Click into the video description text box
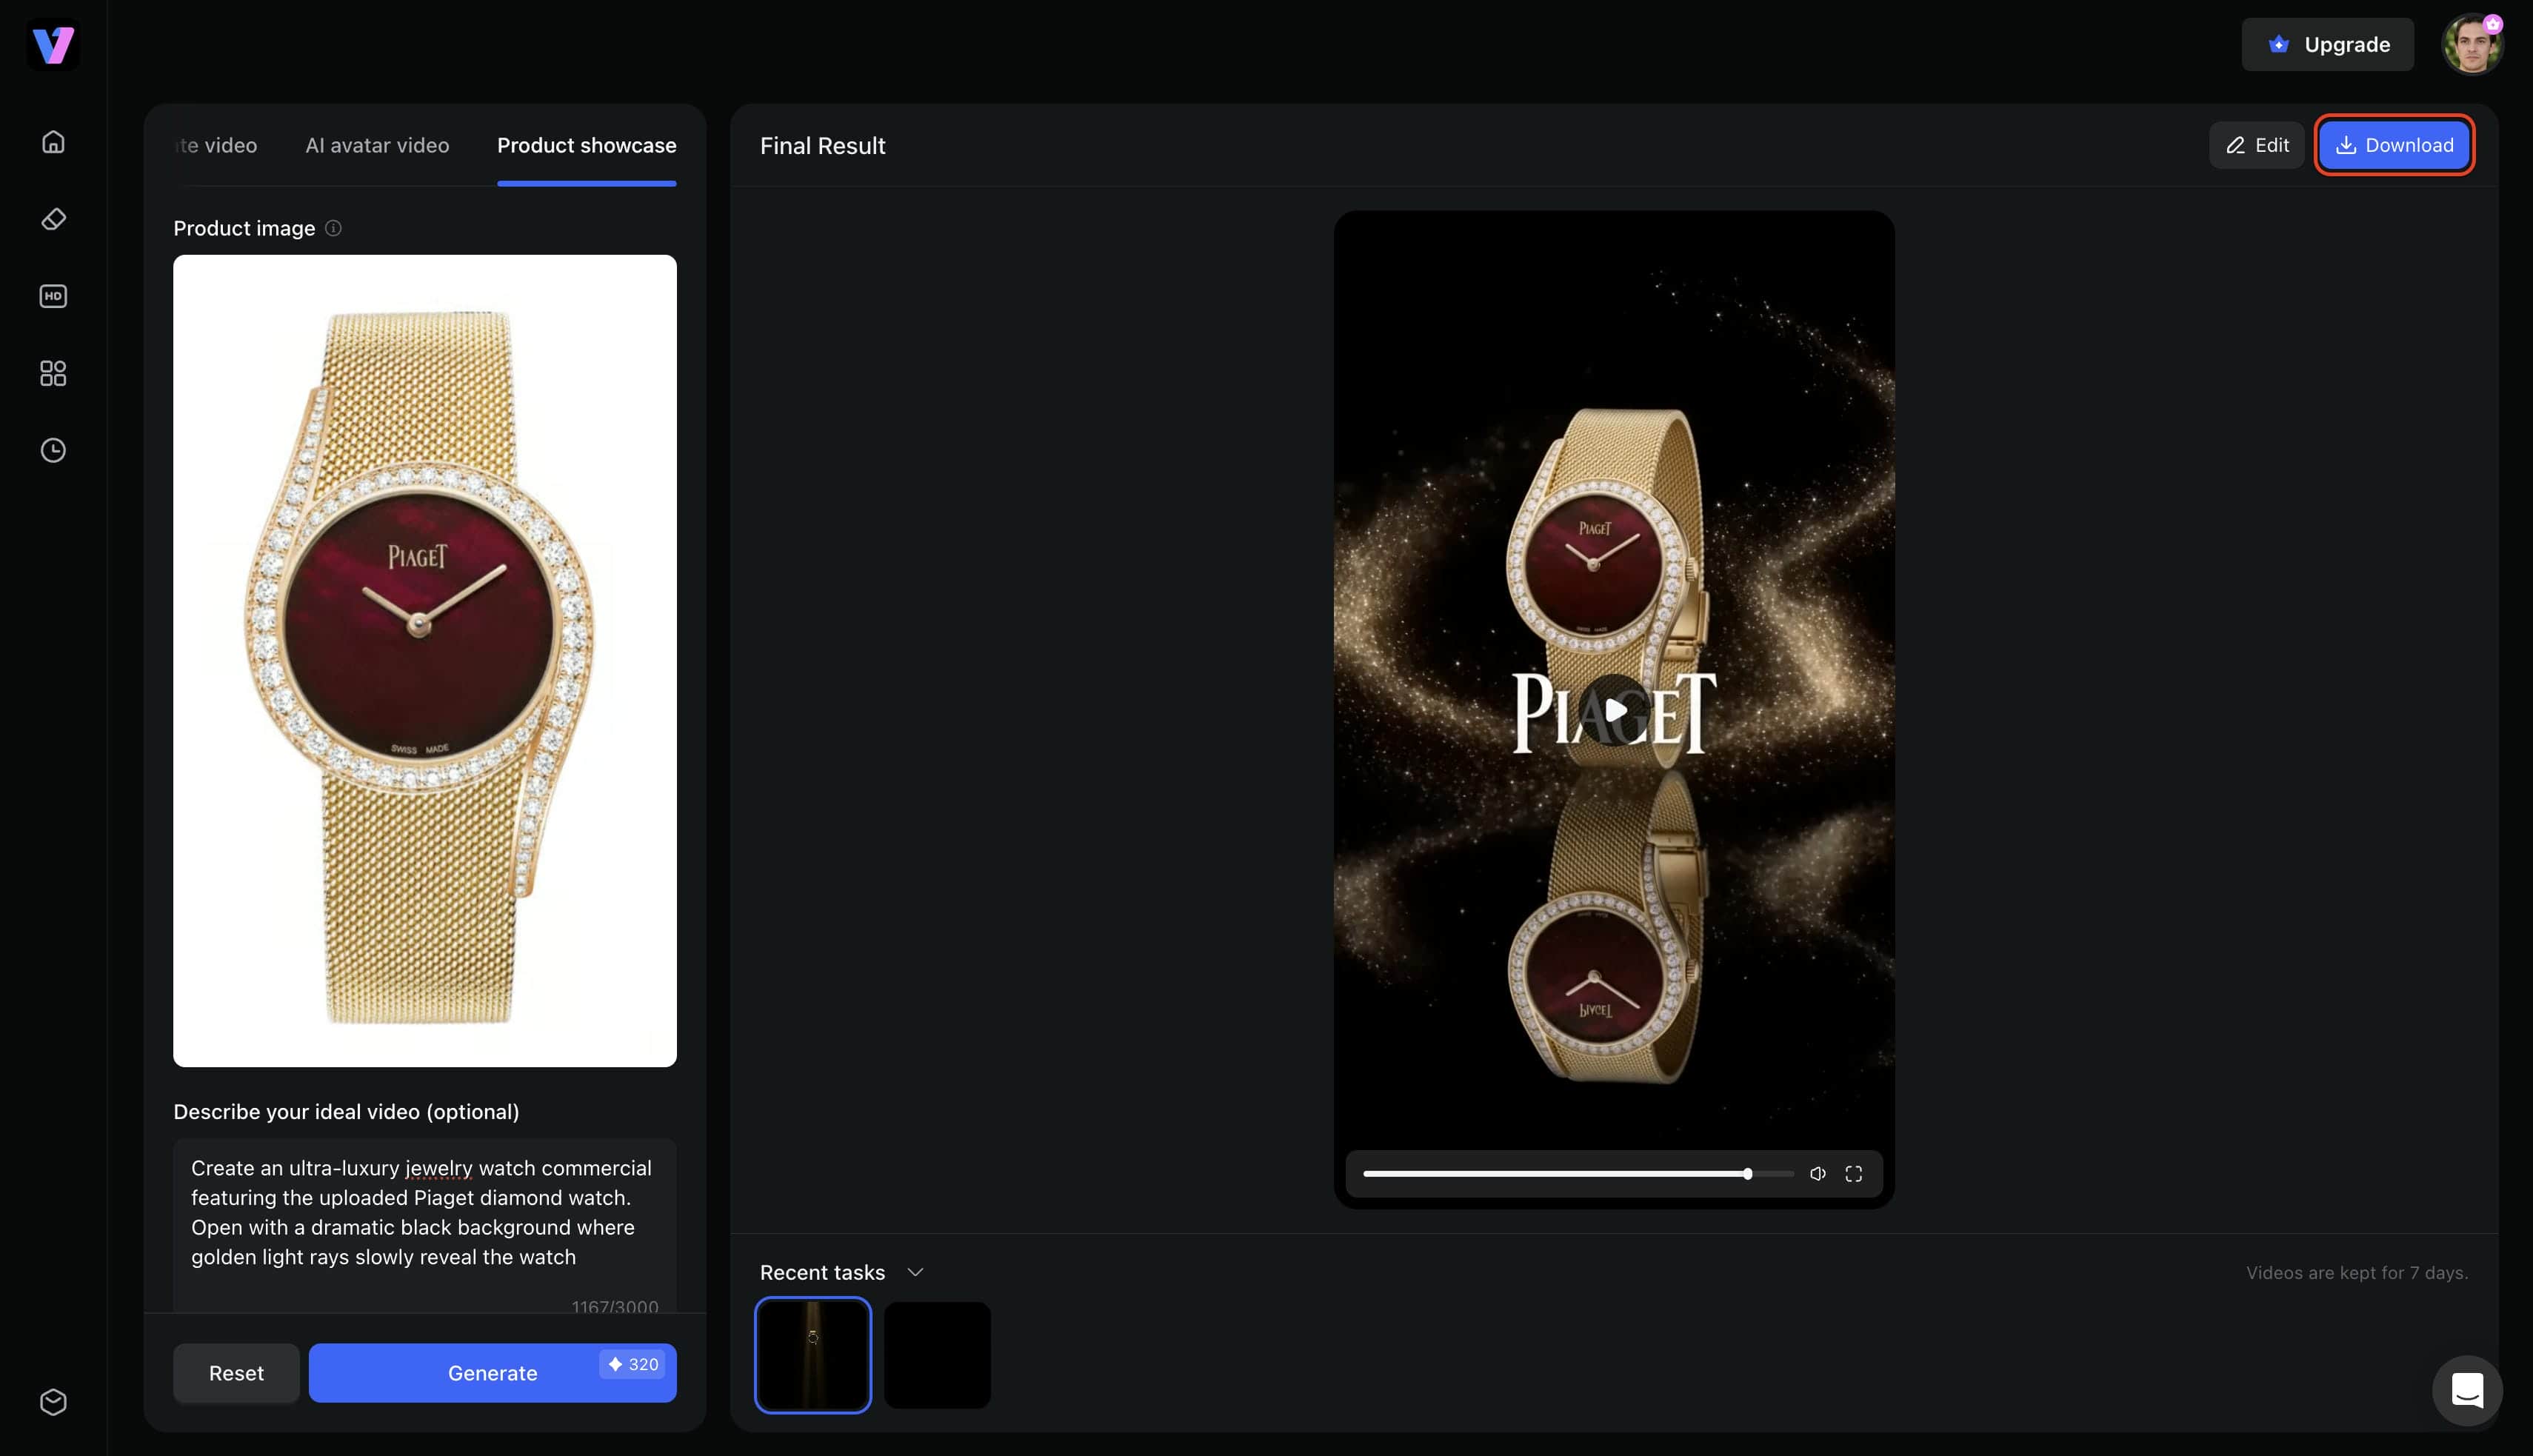This screenshot has height=1456, width=2533. [x=425, y=1225]
